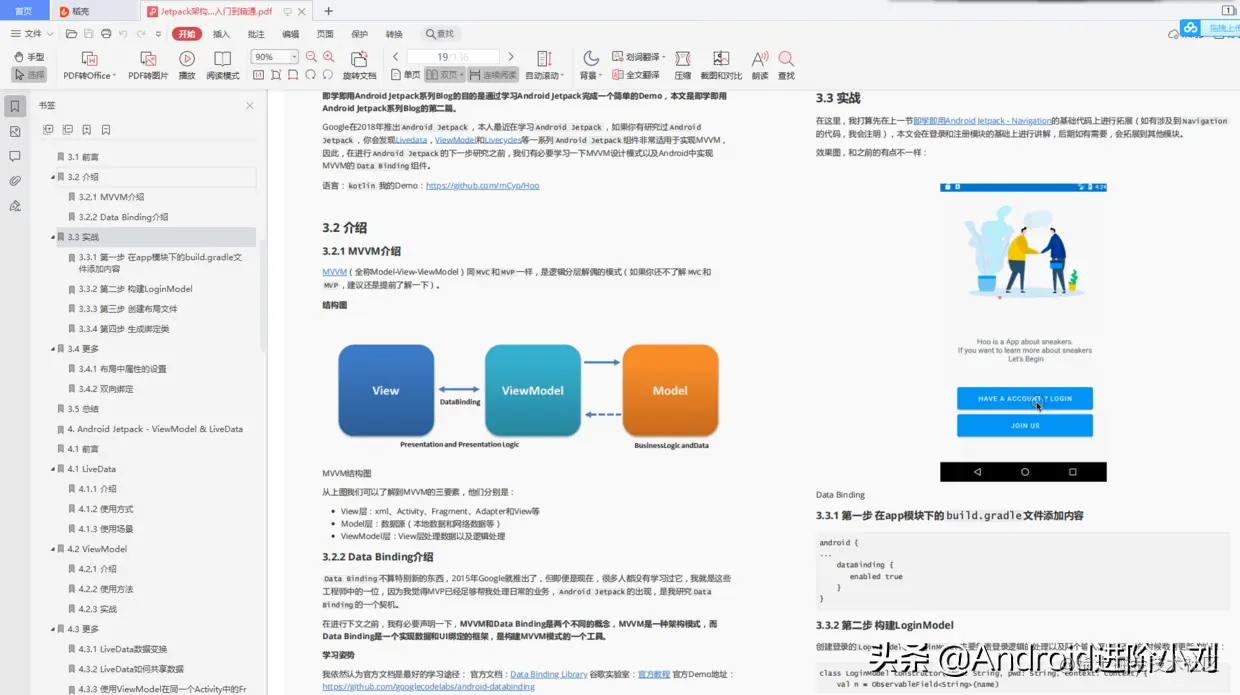Open the ViewModel hyperlink in text
The image size is (1240, 695).
coord(455,140)
